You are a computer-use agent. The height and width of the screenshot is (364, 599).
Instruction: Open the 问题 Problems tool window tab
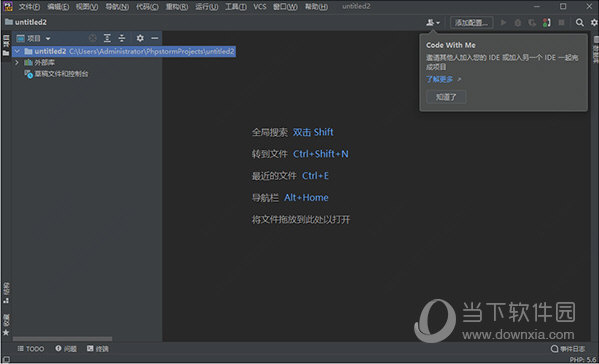coord(66,349)
